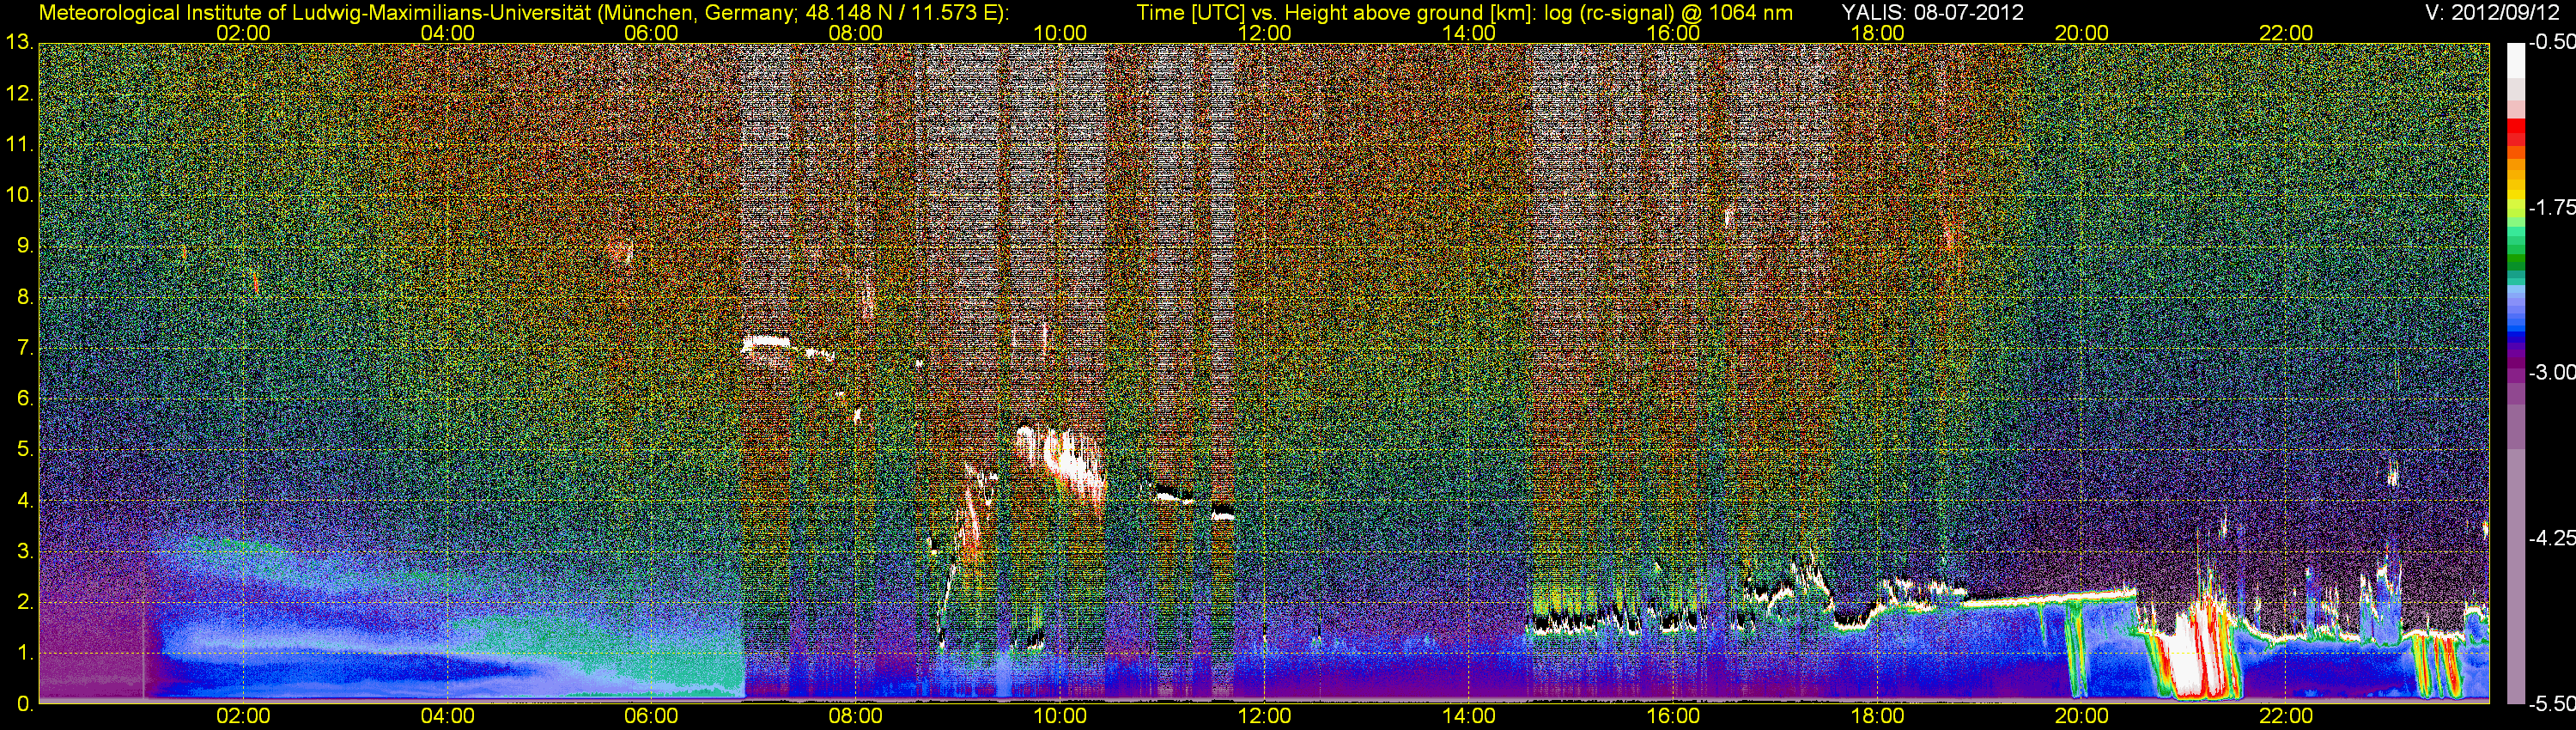Click the 5 km height axis label

24,450
